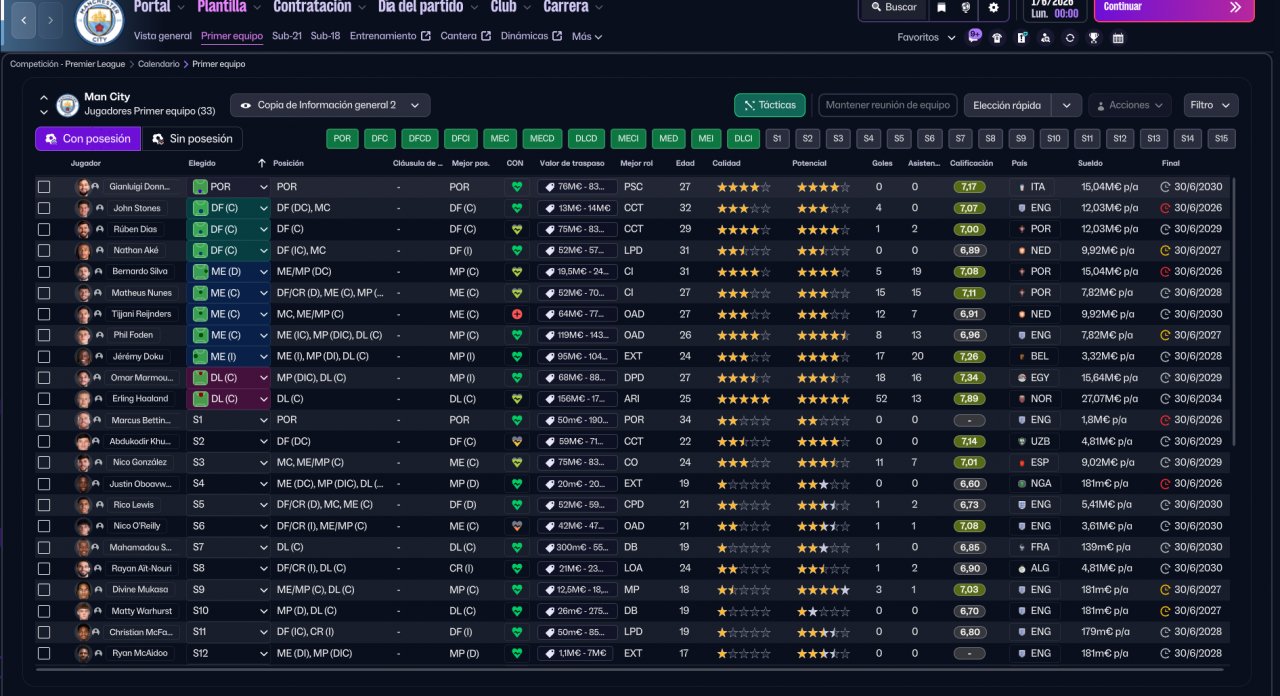Switch to the Sub-21 tab

click(x=287, y=36)
